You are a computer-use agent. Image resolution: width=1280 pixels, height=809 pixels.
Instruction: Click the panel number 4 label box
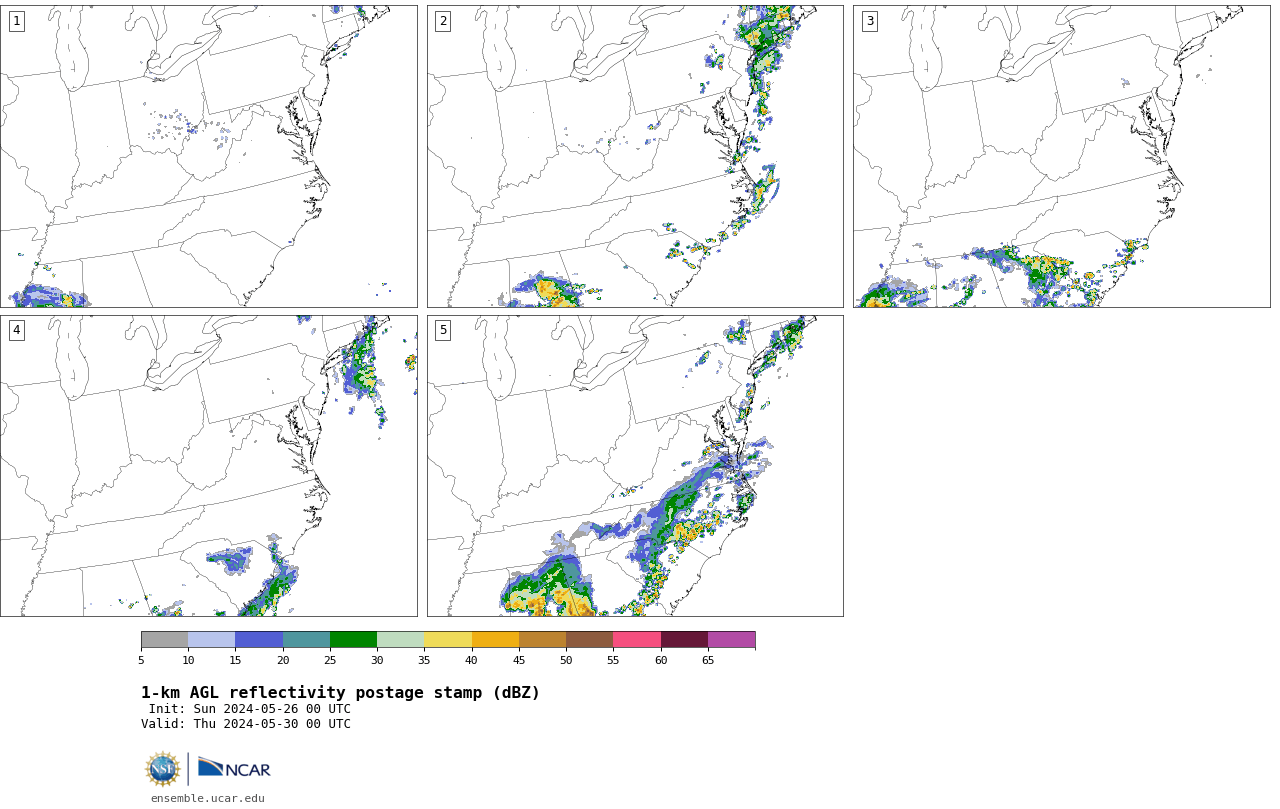click(16, 330)
